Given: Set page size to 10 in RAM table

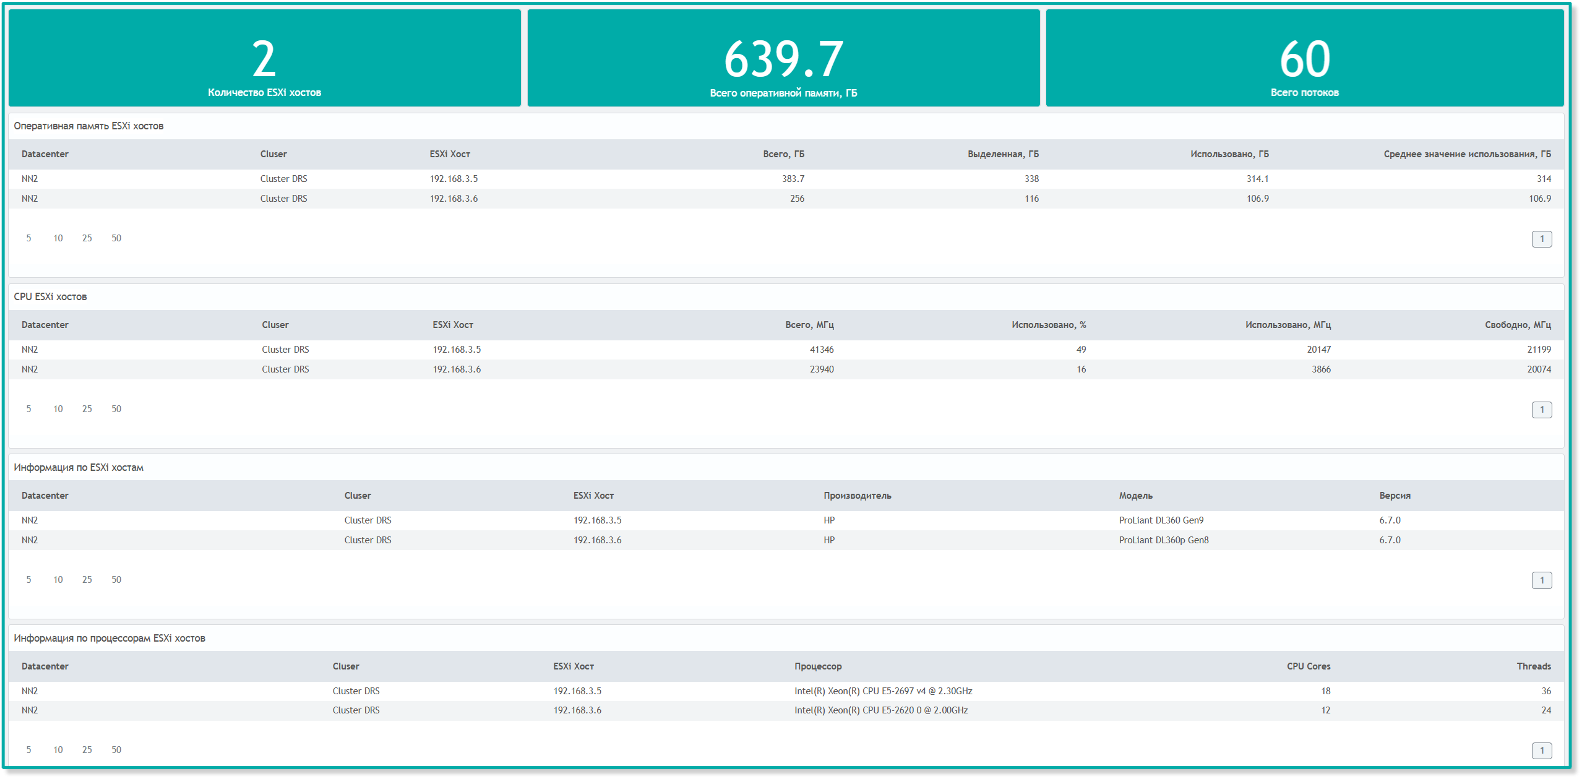Looking at the screenshot, I should coord(58,238).
